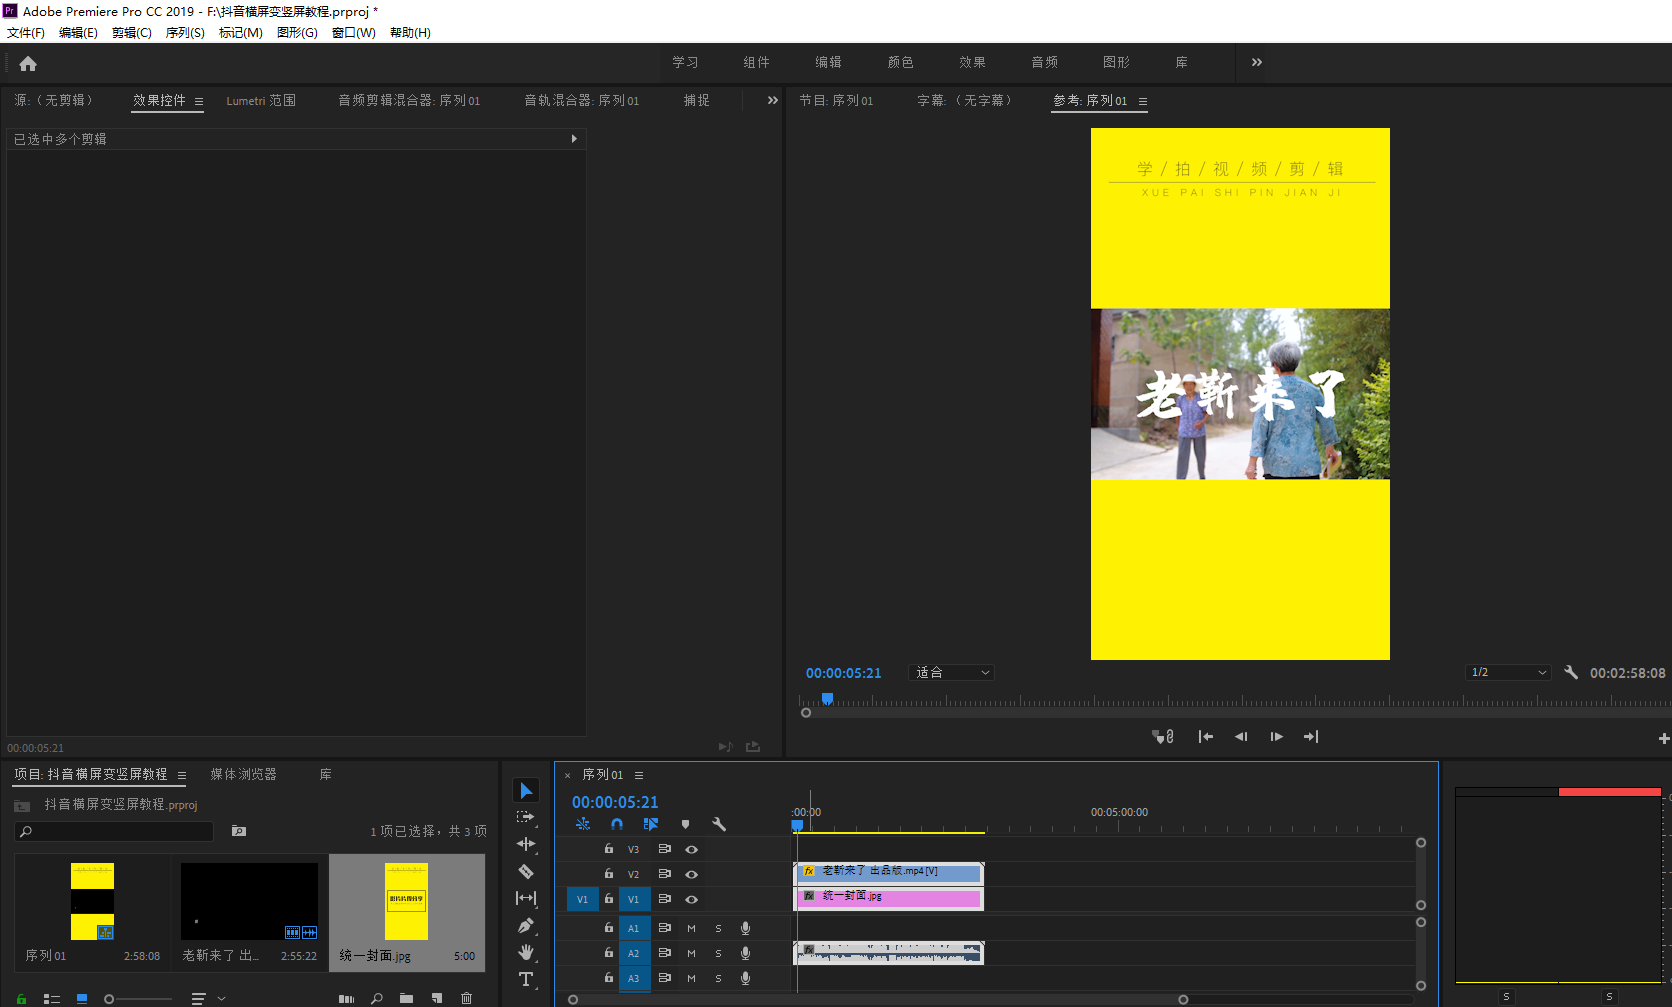The image size is (1672, 1007).
Task: Select the Hand tool
Action: click(x=527, y=952)
